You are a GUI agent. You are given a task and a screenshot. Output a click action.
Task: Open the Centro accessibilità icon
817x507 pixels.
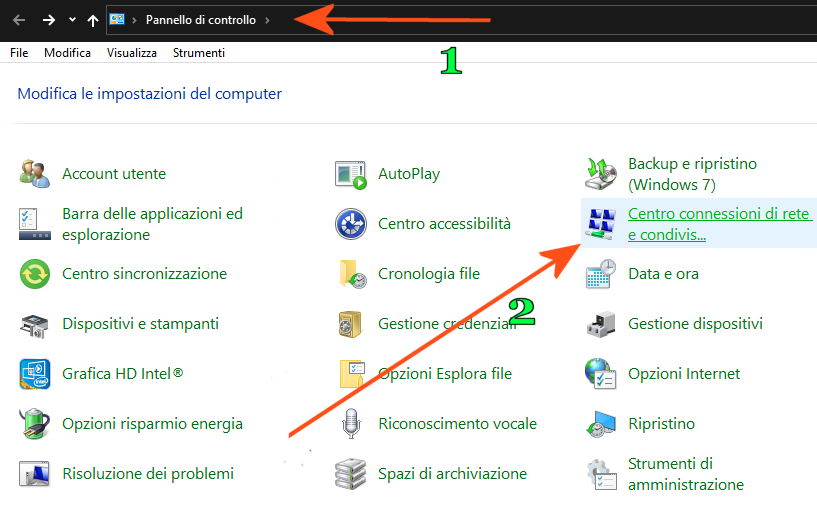[351, 224]
